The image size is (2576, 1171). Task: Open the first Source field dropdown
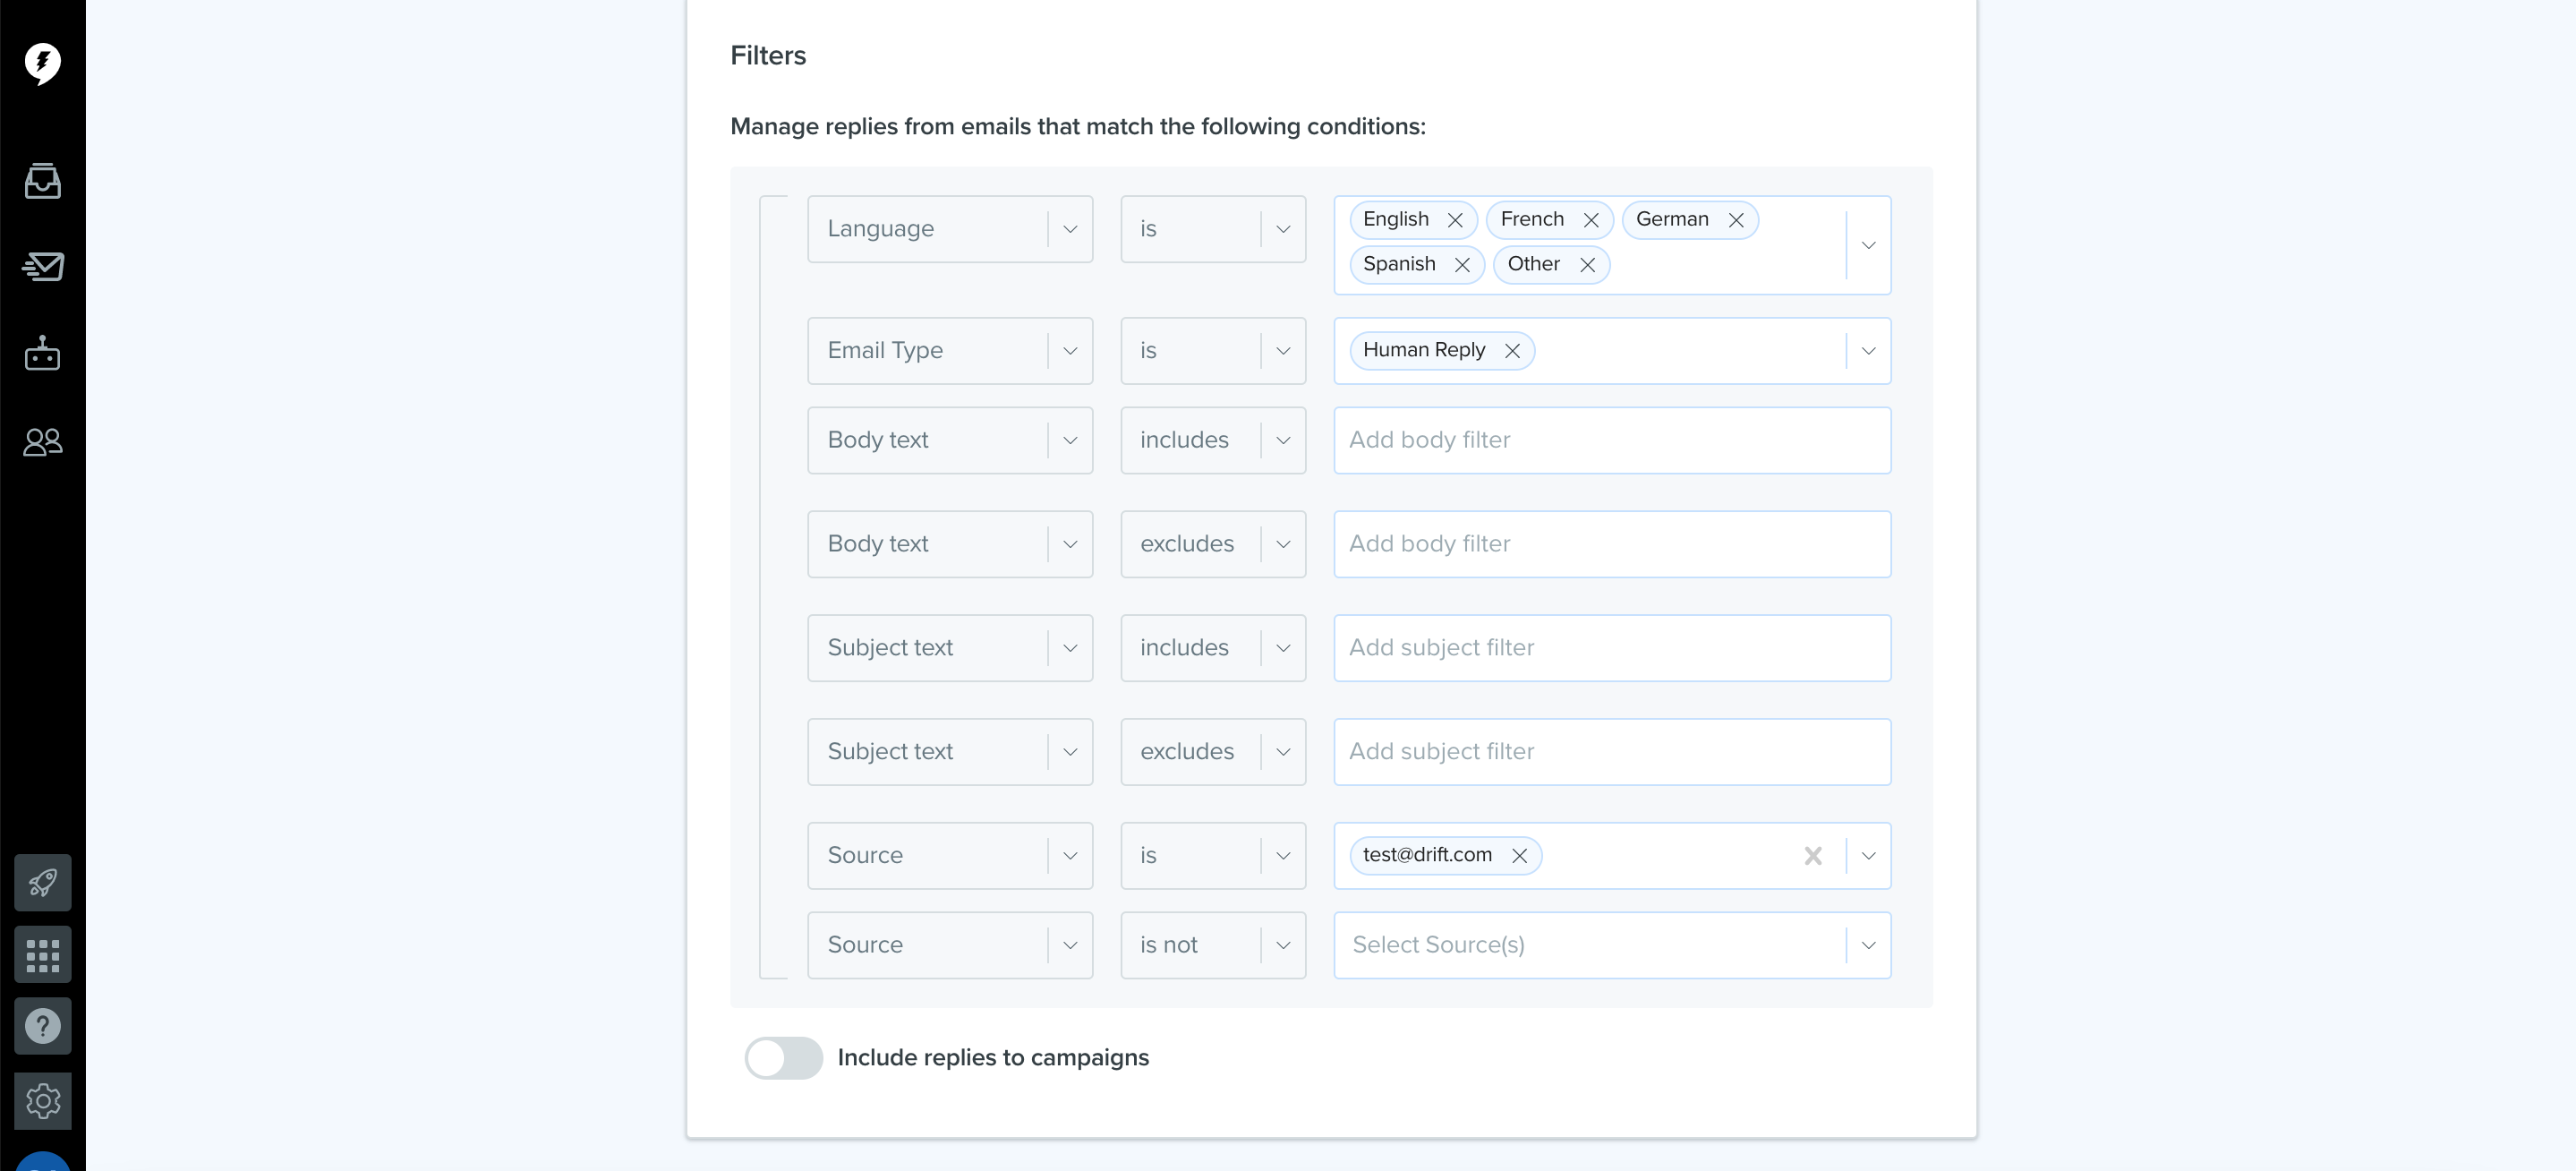(x=949, y=856)
